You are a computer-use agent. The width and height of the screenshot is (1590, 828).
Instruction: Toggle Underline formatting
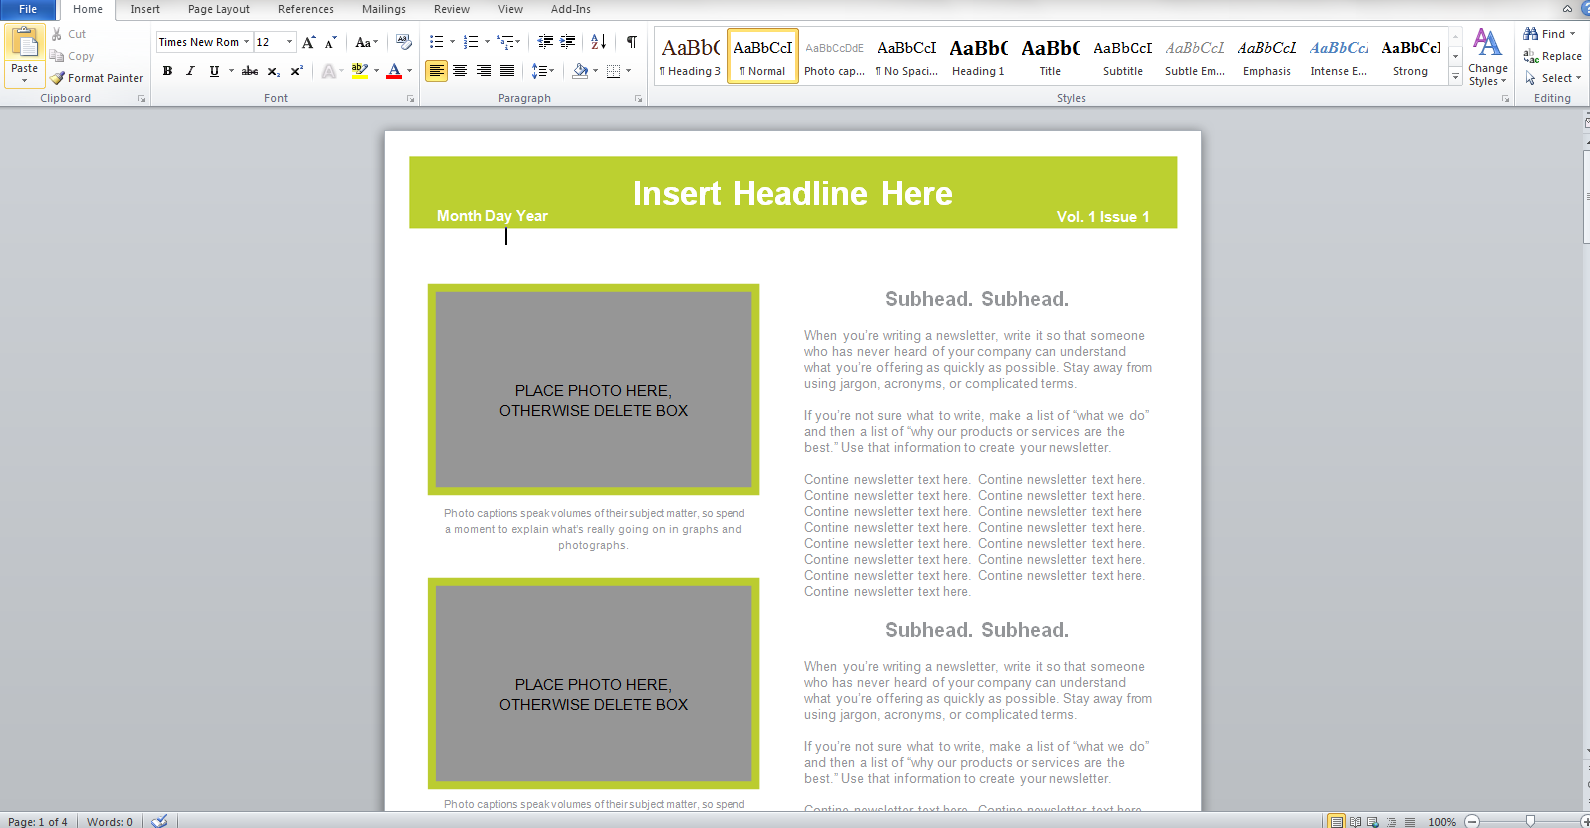(214, 71)
